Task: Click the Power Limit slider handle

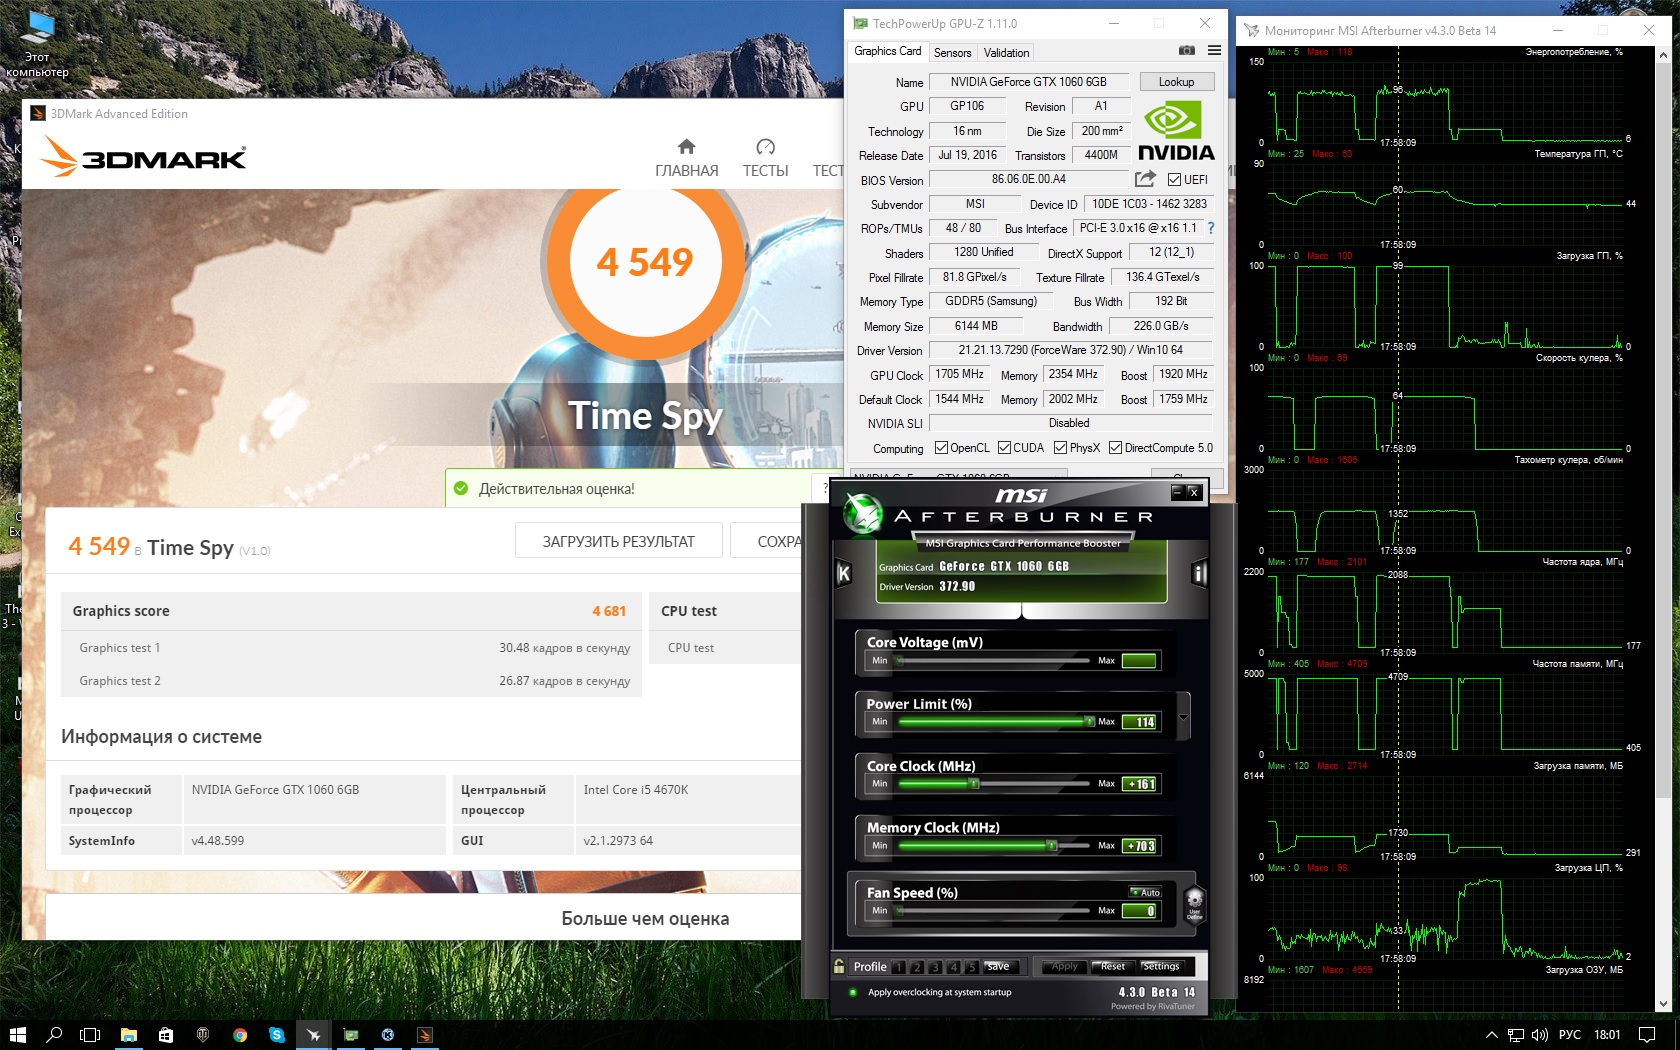Action: (x=1089, y=721)
